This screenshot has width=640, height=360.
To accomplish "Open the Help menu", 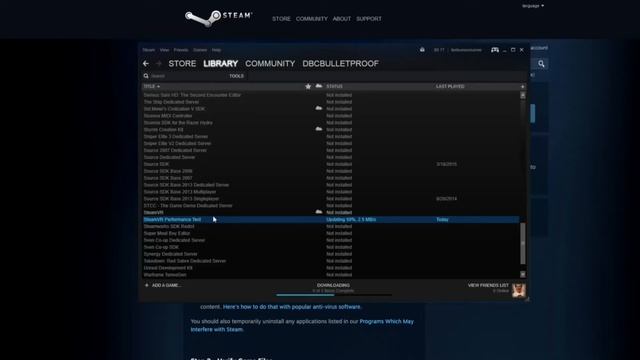I will pos(216,50).
